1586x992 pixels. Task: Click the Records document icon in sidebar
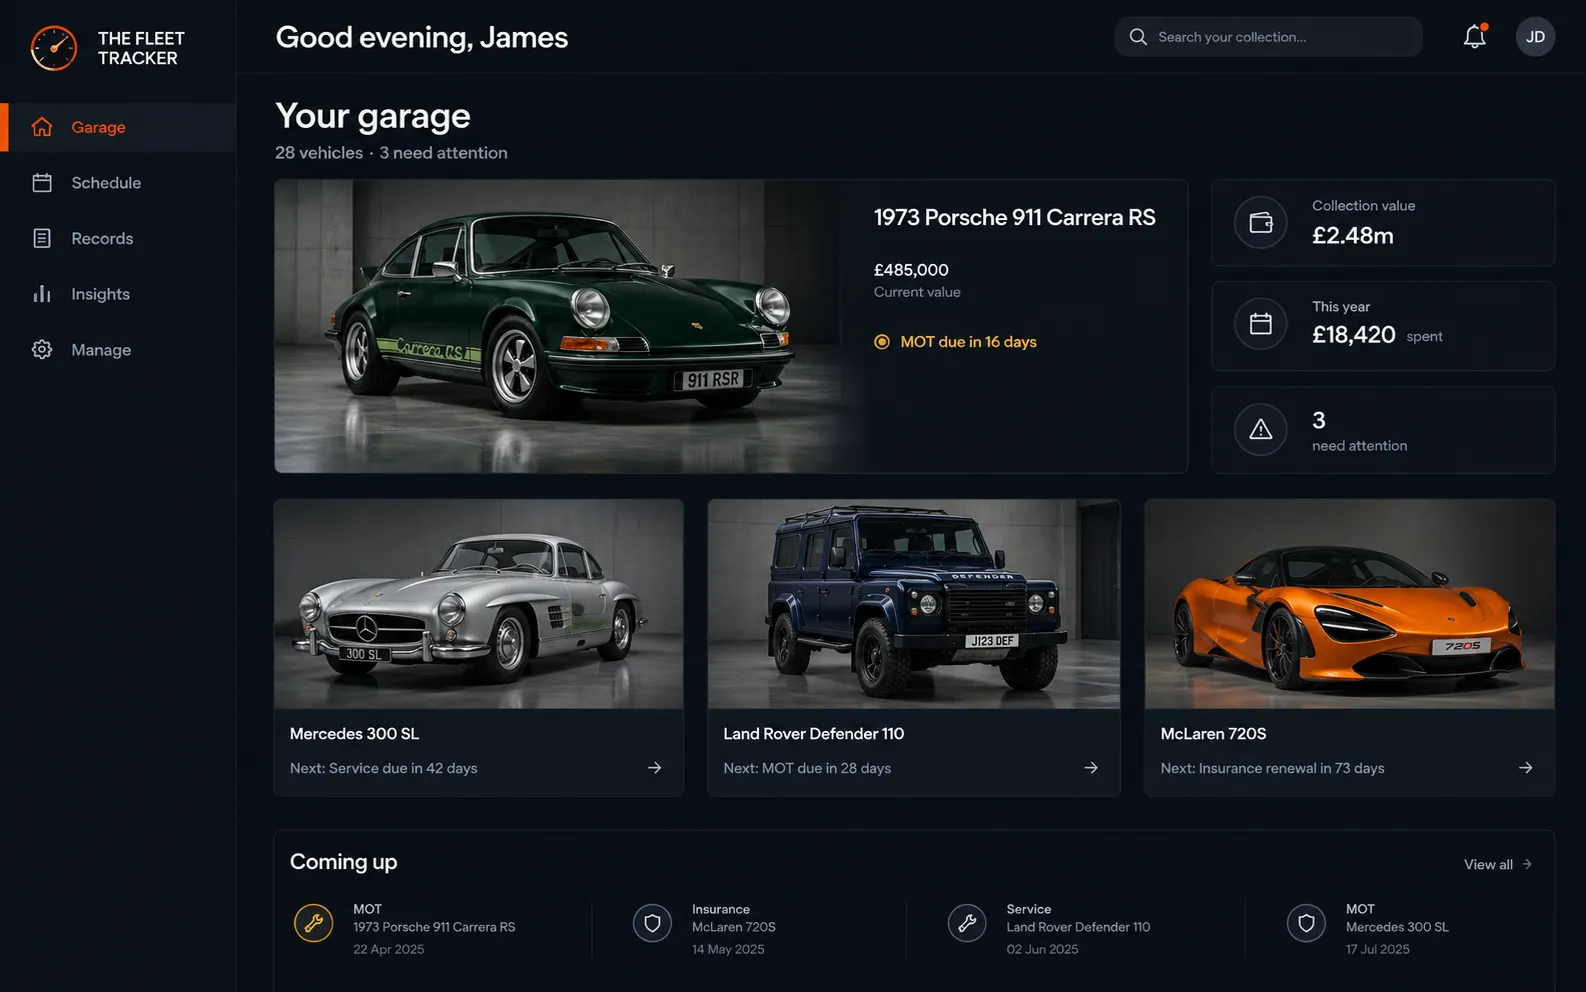click(x=42, y=238)
